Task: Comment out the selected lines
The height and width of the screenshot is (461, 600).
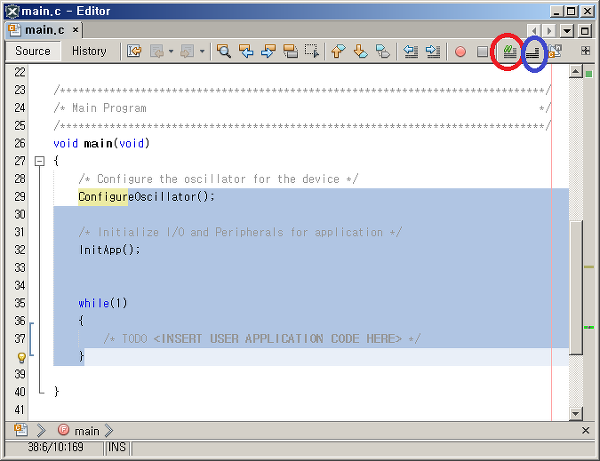Action: point(509,51)
